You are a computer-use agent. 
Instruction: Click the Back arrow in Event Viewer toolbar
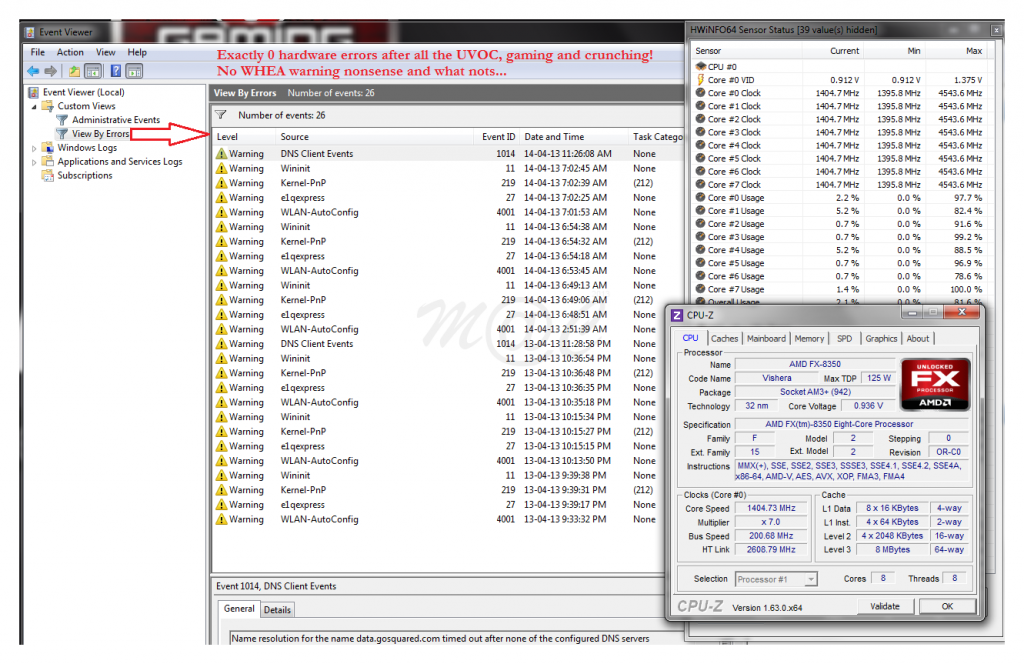click(33, 71)
